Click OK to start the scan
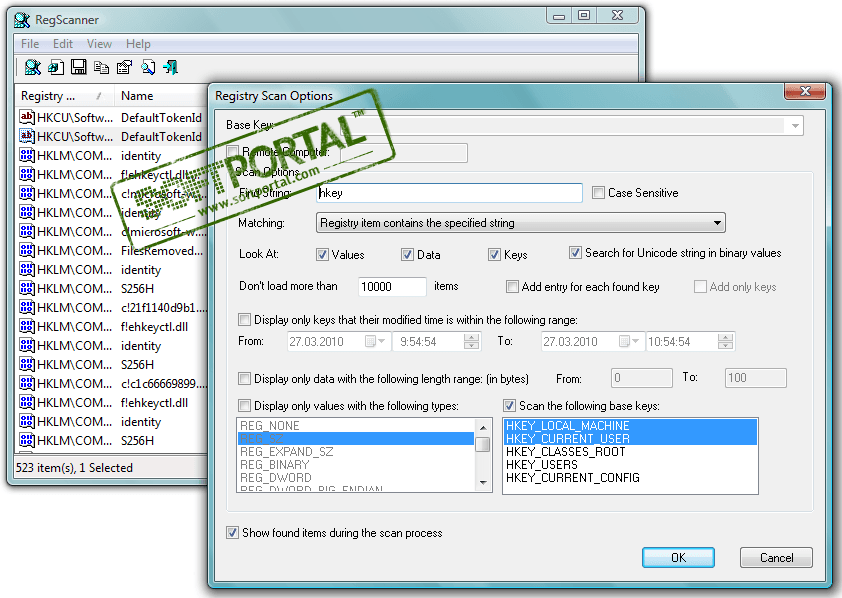 pyautogui.click(x=678, y=557)
